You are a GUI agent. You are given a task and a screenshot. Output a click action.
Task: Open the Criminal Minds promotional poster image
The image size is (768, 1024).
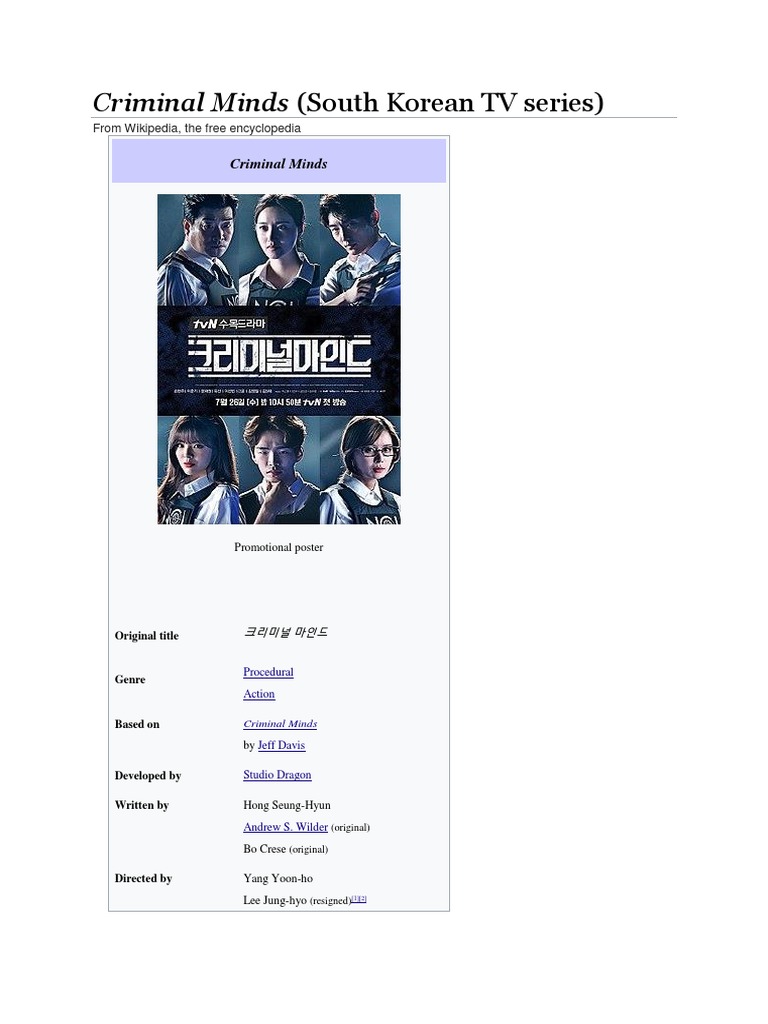279,359
